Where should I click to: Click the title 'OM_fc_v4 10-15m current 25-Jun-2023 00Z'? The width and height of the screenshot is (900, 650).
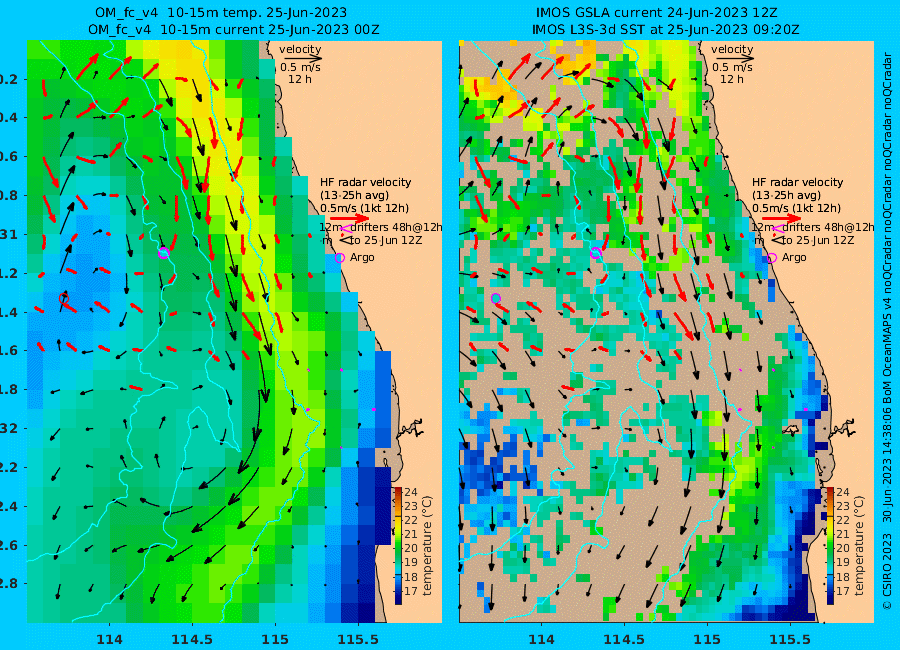pyautogui.click(x=234, y=29)
